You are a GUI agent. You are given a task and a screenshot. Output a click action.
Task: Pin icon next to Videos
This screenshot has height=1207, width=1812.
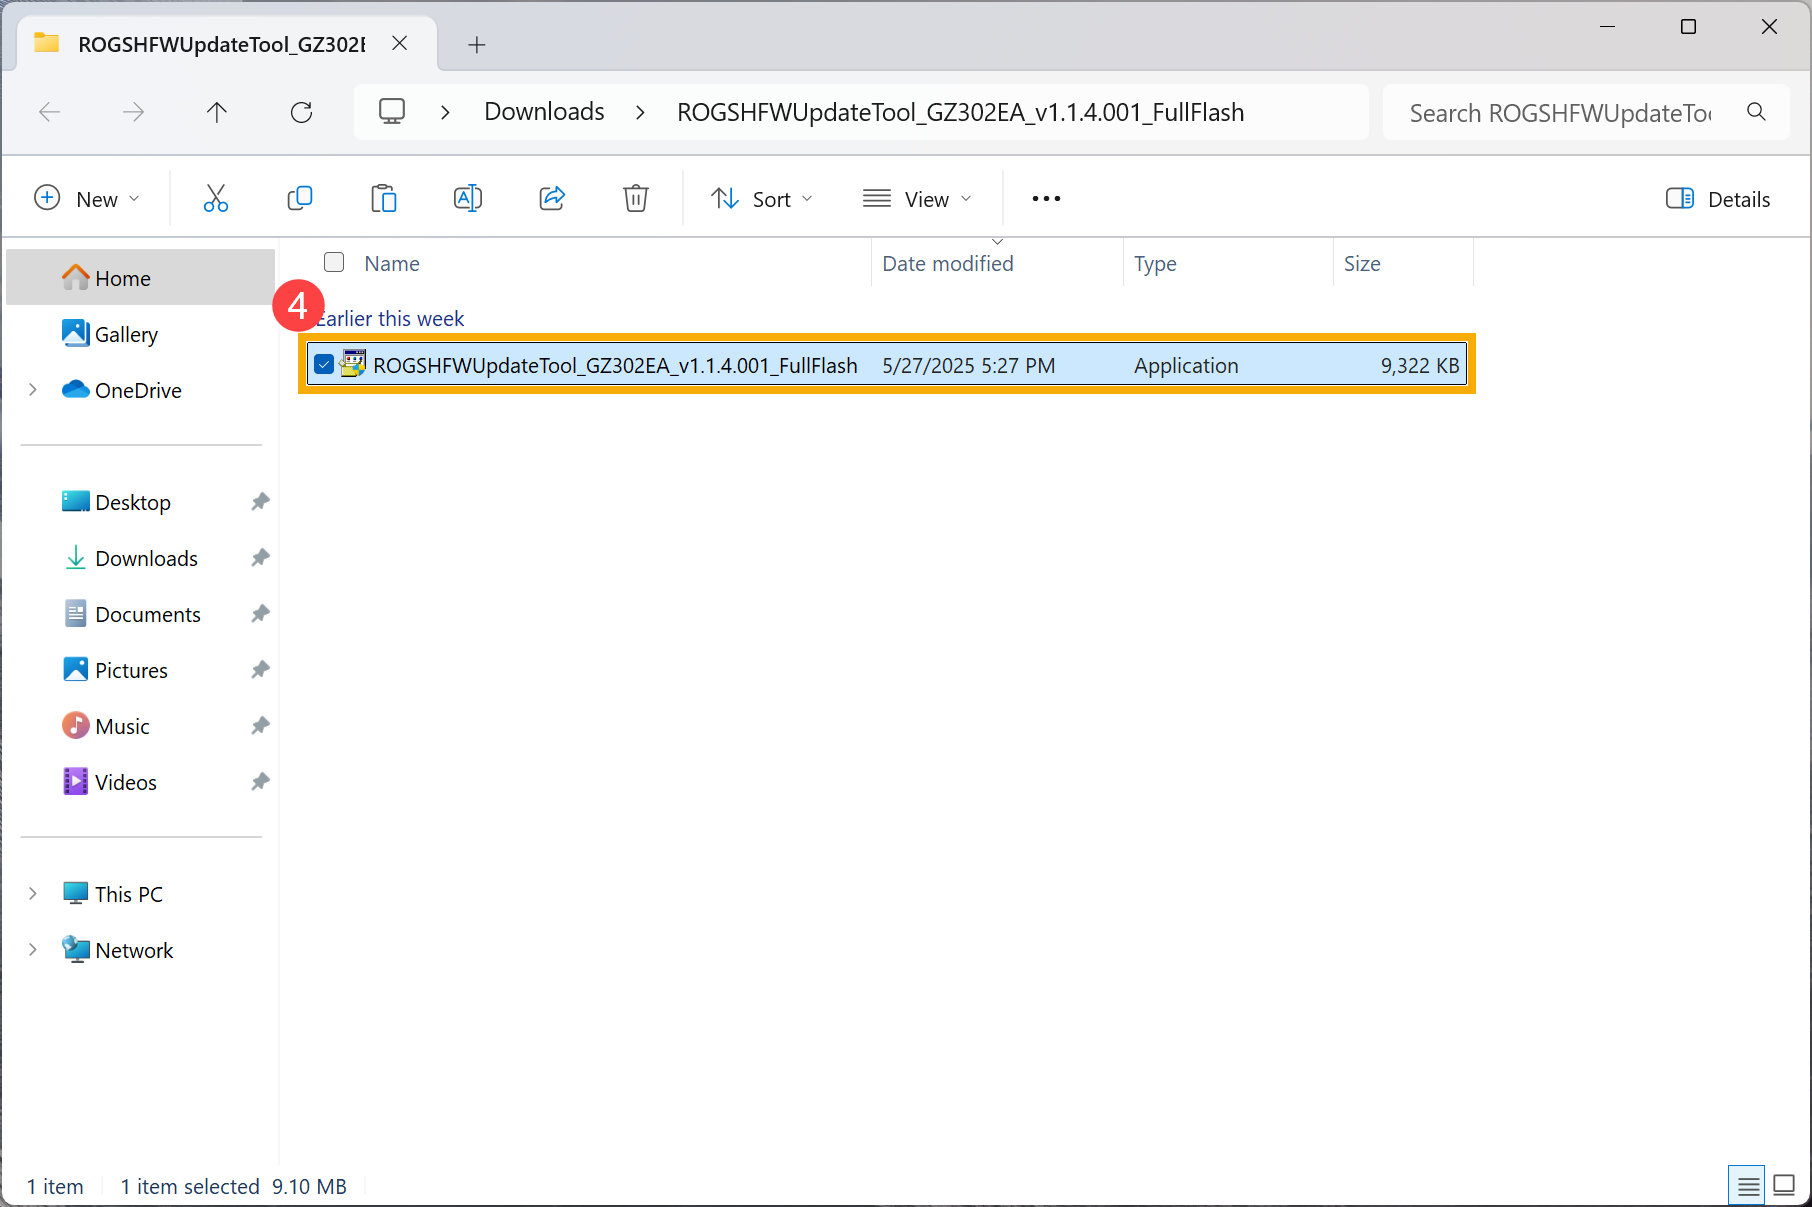click(260, 782)
